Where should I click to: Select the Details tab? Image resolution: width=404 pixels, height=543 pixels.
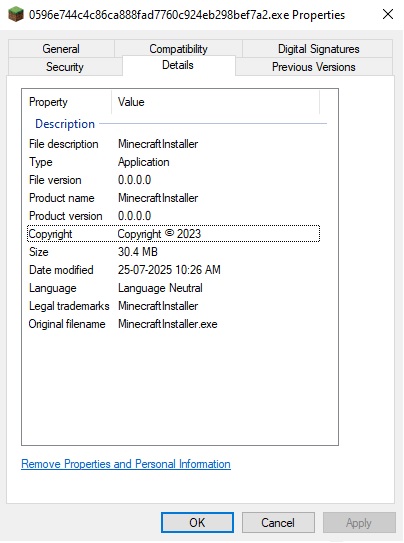point(178,65)
